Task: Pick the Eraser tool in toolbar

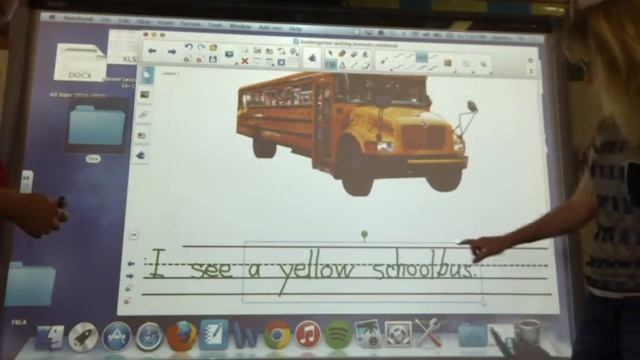Action: 354,53
